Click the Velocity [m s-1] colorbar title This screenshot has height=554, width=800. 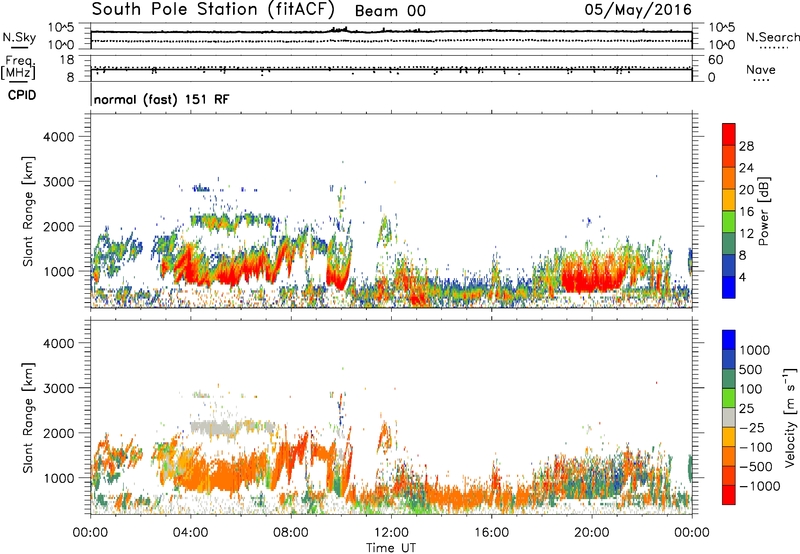(790, 417)
